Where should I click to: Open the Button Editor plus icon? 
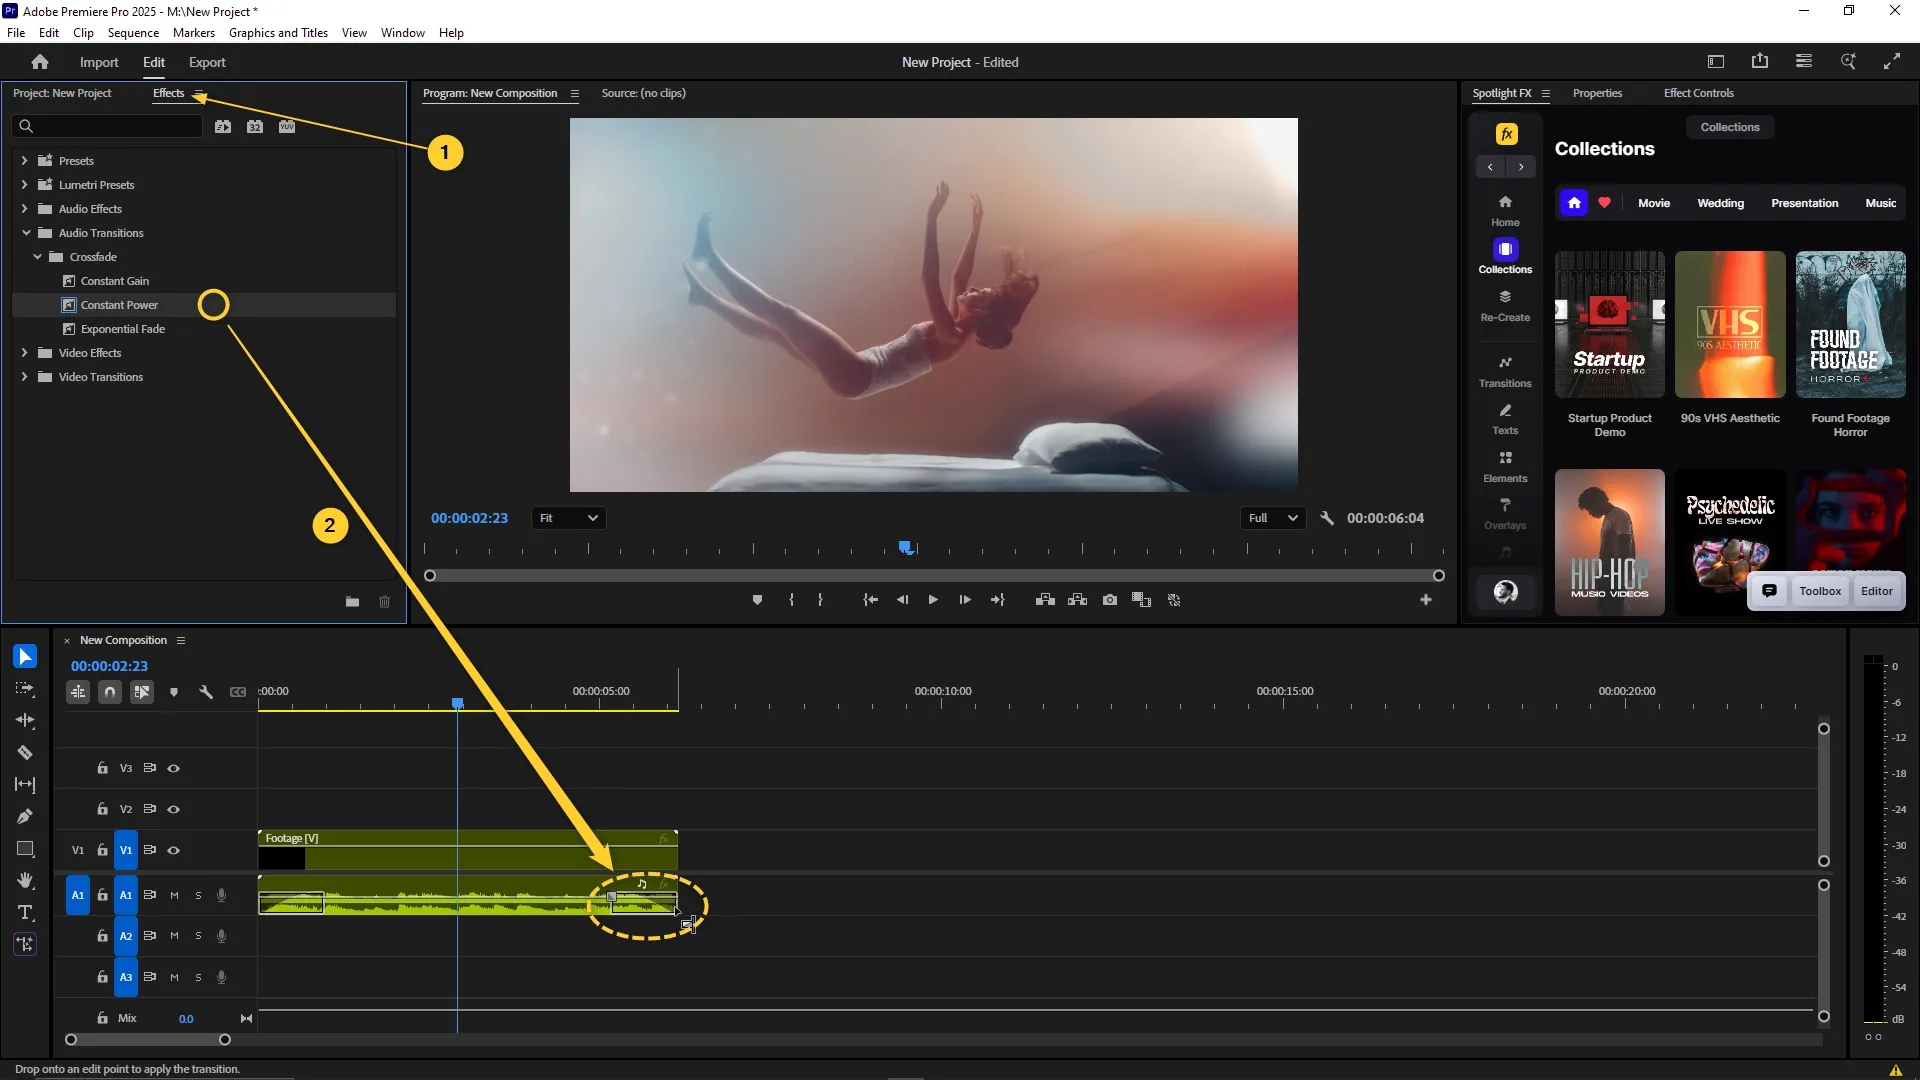coord(1426,600)
